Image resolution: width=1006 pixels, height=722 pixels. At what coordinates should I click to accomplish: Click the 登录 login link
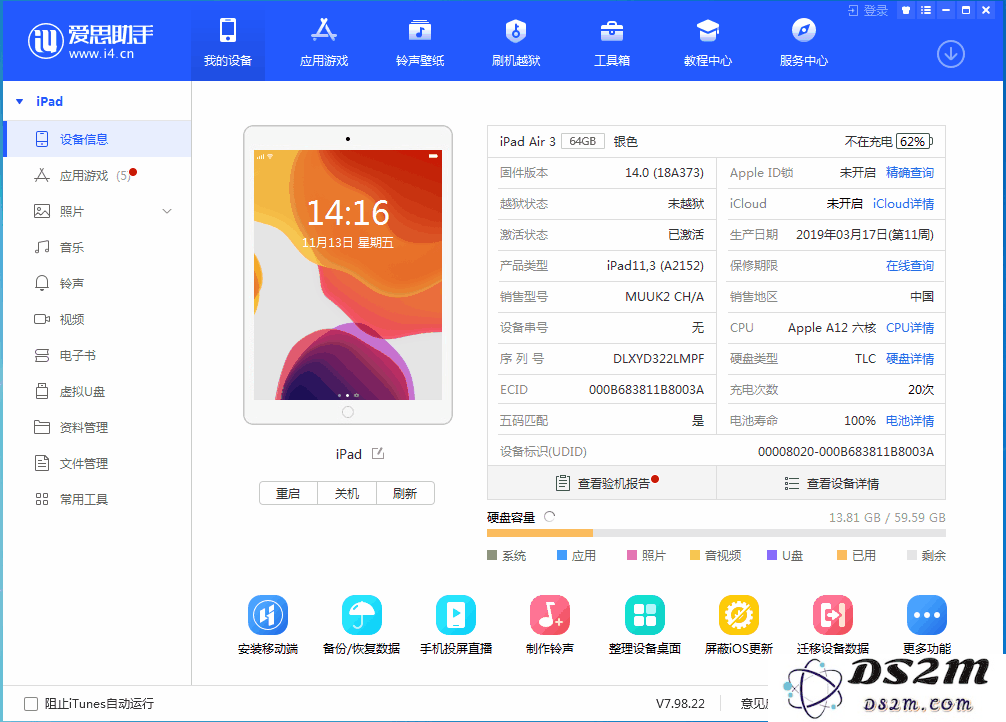pyautogui.click(x=868, y=10)
